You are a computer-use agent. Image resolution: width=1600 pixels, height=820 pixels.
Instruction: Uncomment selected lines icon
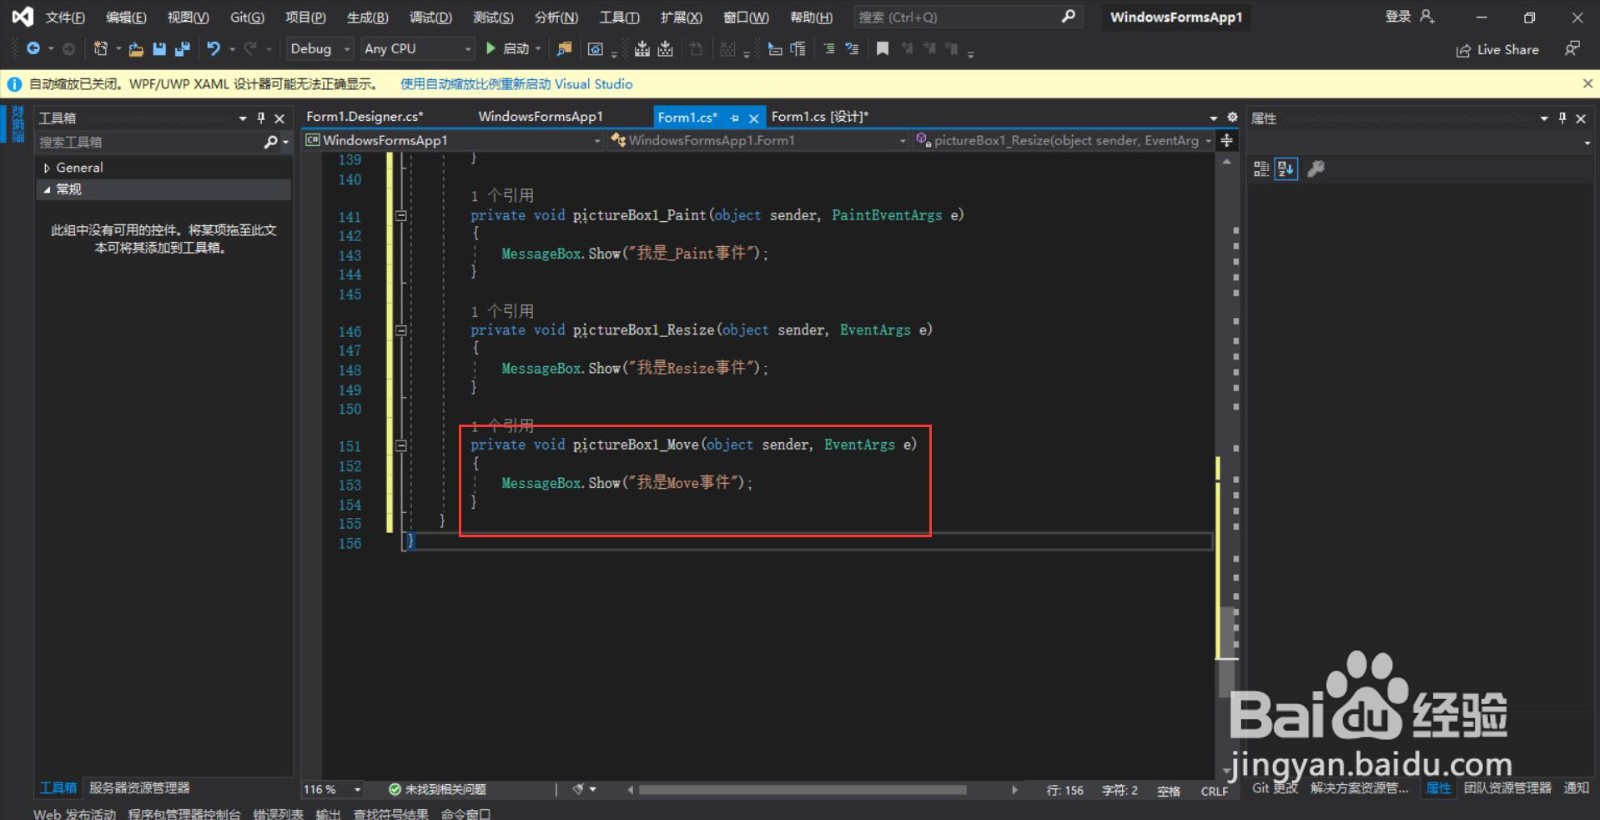[852, 48]
